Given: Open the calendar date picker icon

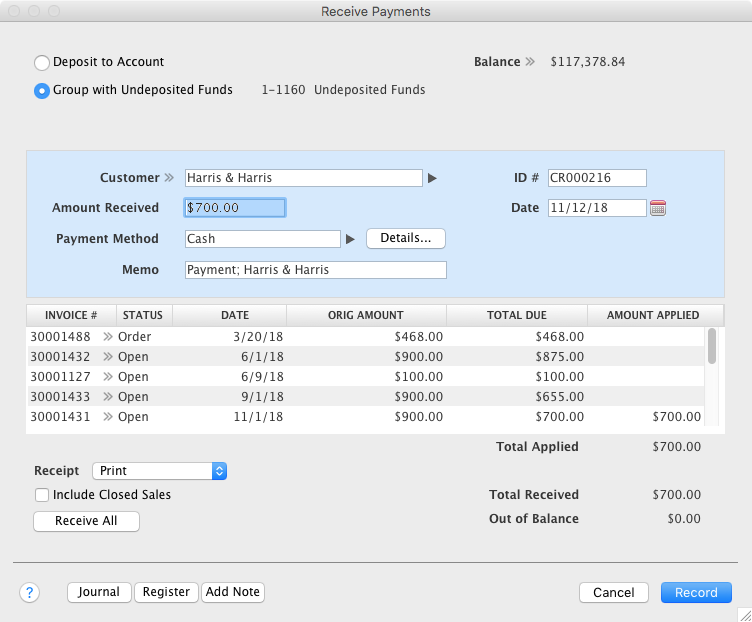Looking at the screenshot, I should [x=658, y=208].
